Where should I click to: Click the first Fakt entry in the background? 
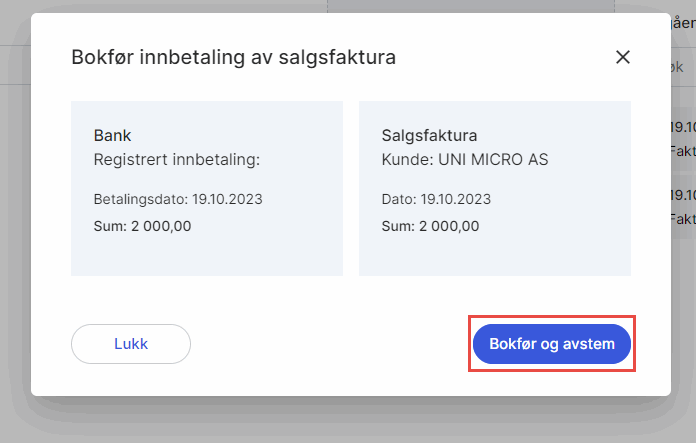682,151
